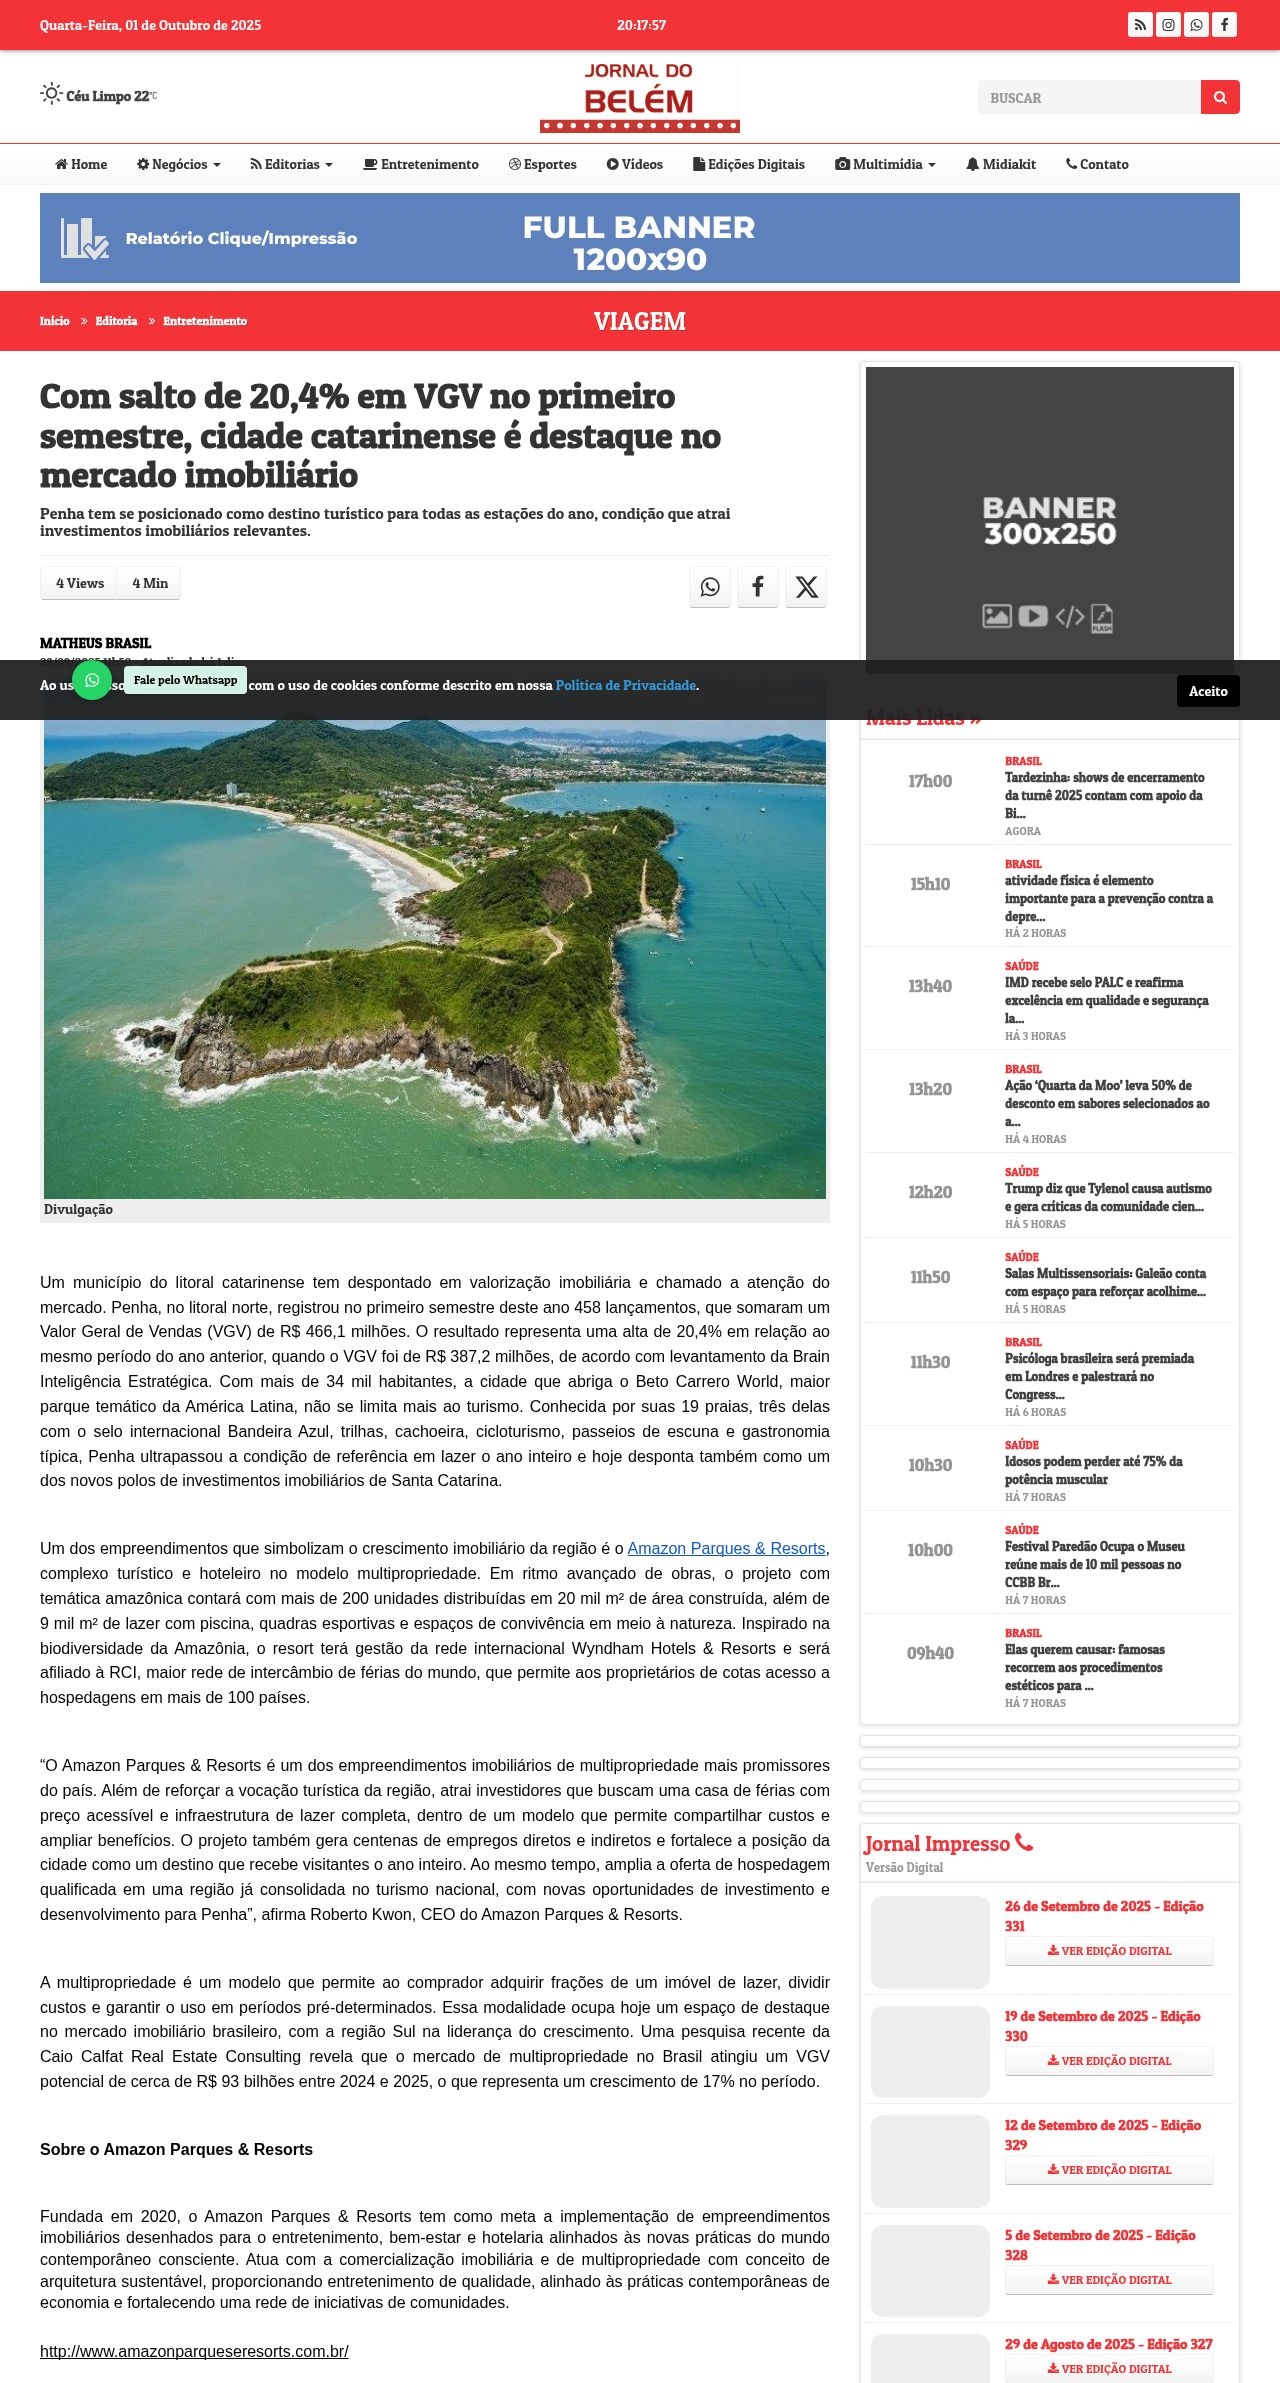Expand the Editorias dropdown menu
The image size is (1280, 2383).
(291, 165)
